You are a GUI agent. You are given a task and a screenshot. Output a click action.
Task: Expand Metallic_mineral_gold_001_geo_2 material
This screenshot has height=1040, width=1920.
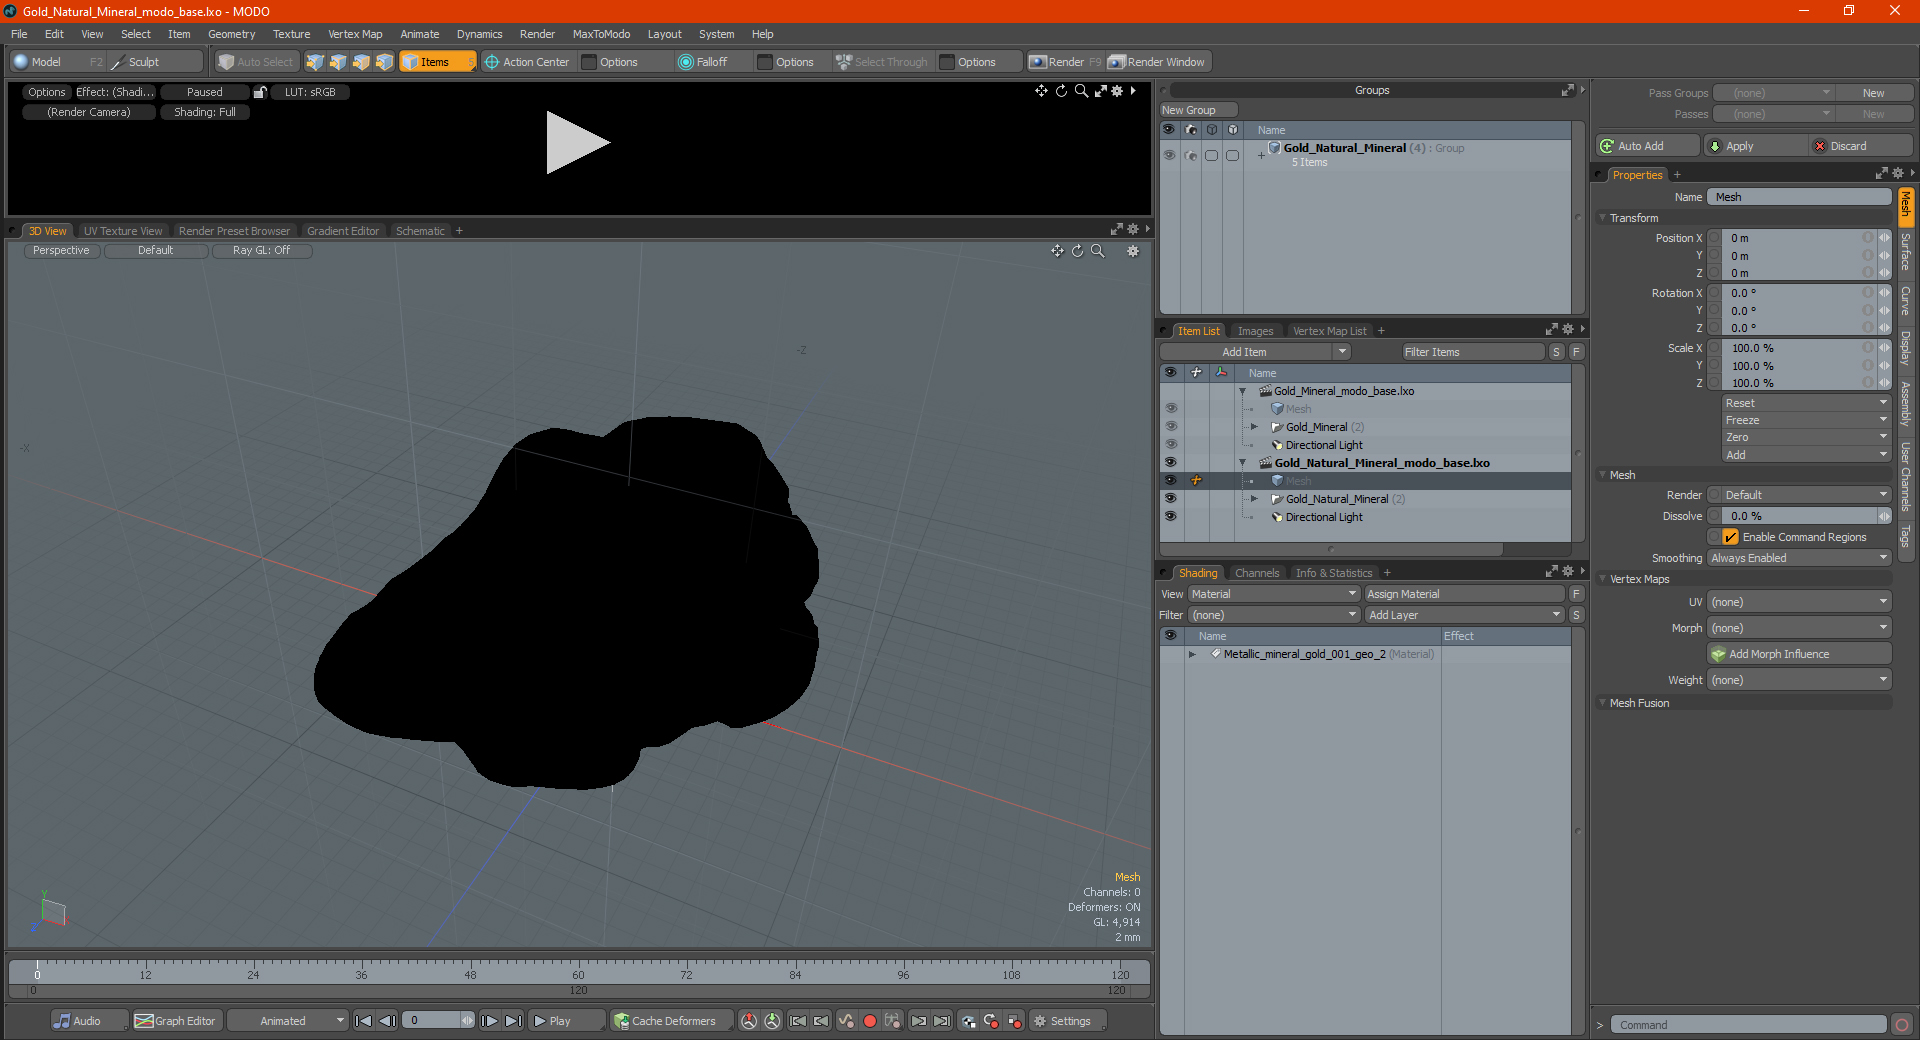coord(1192,654)
